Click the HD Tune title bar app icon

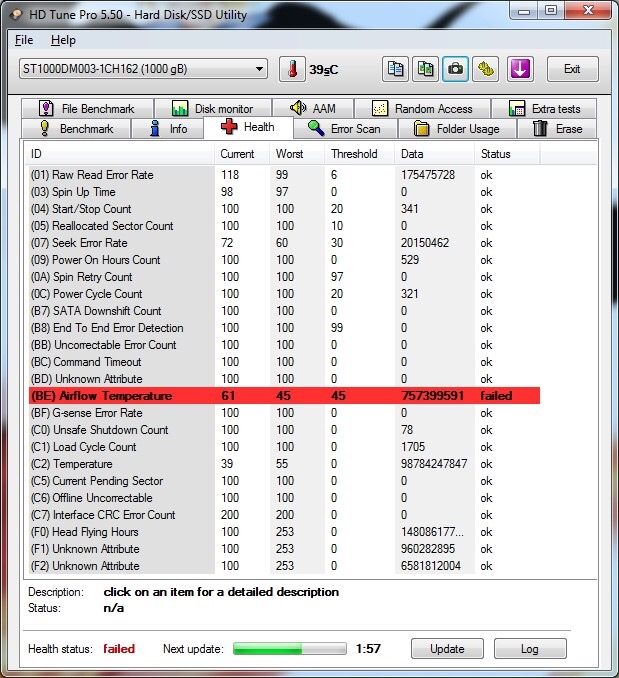[x=16, y=15]
